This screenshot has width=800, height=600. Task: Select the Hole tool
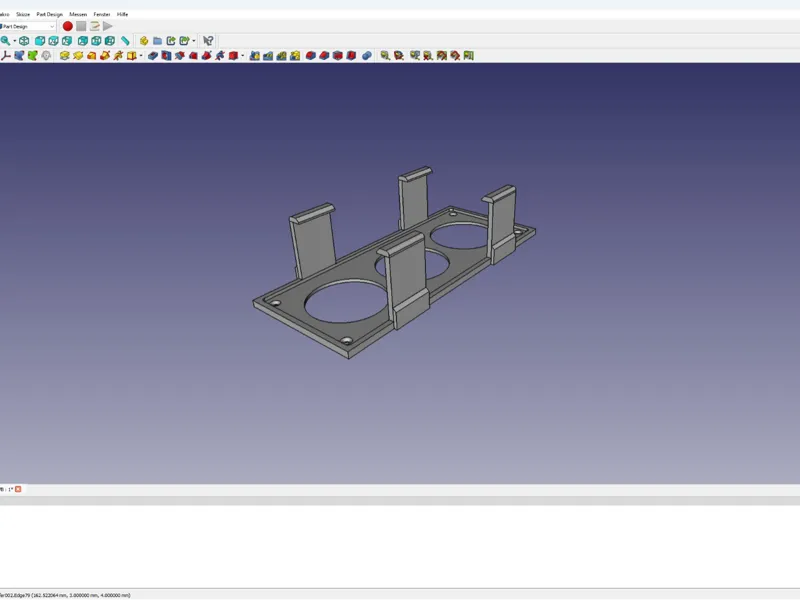coord(166,56)
